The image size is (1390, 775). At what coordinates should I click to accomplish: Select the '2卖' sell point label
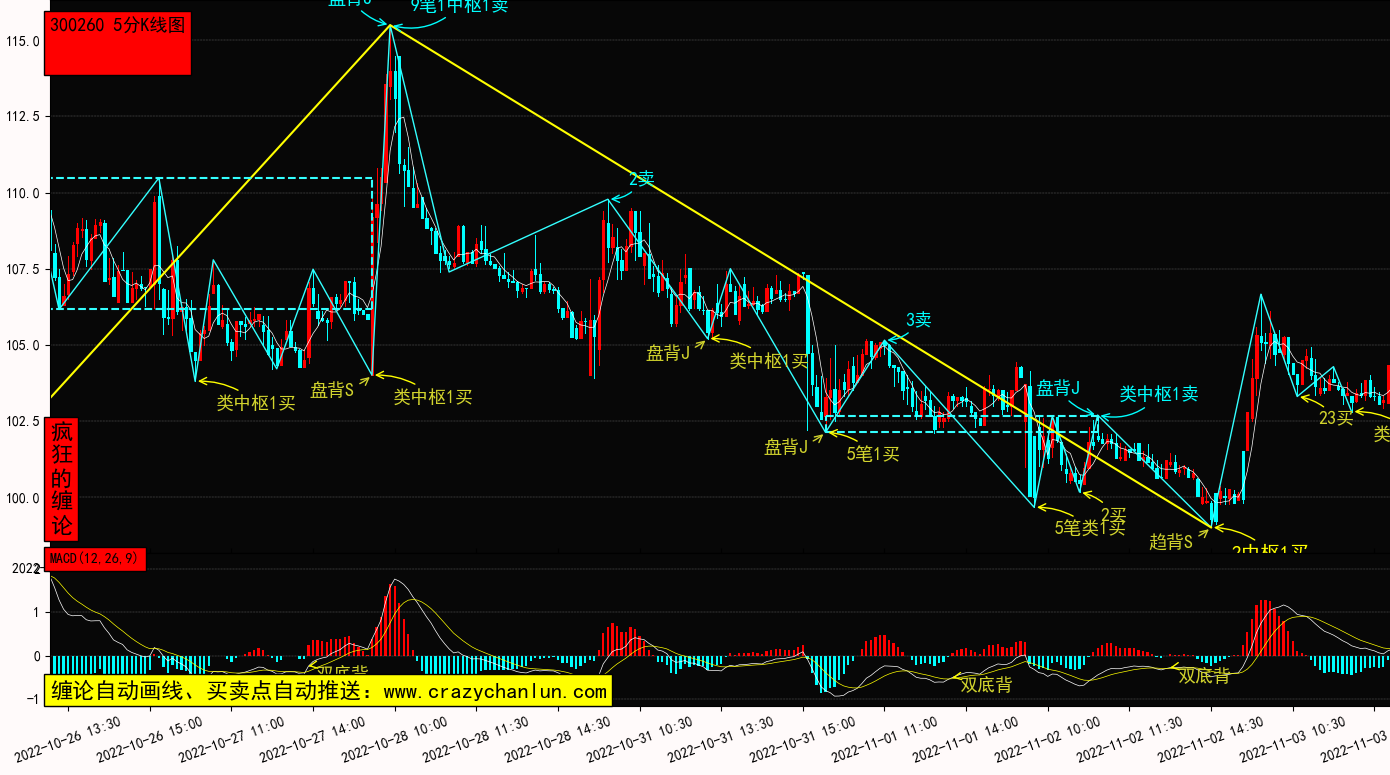(x=641, y=179)
